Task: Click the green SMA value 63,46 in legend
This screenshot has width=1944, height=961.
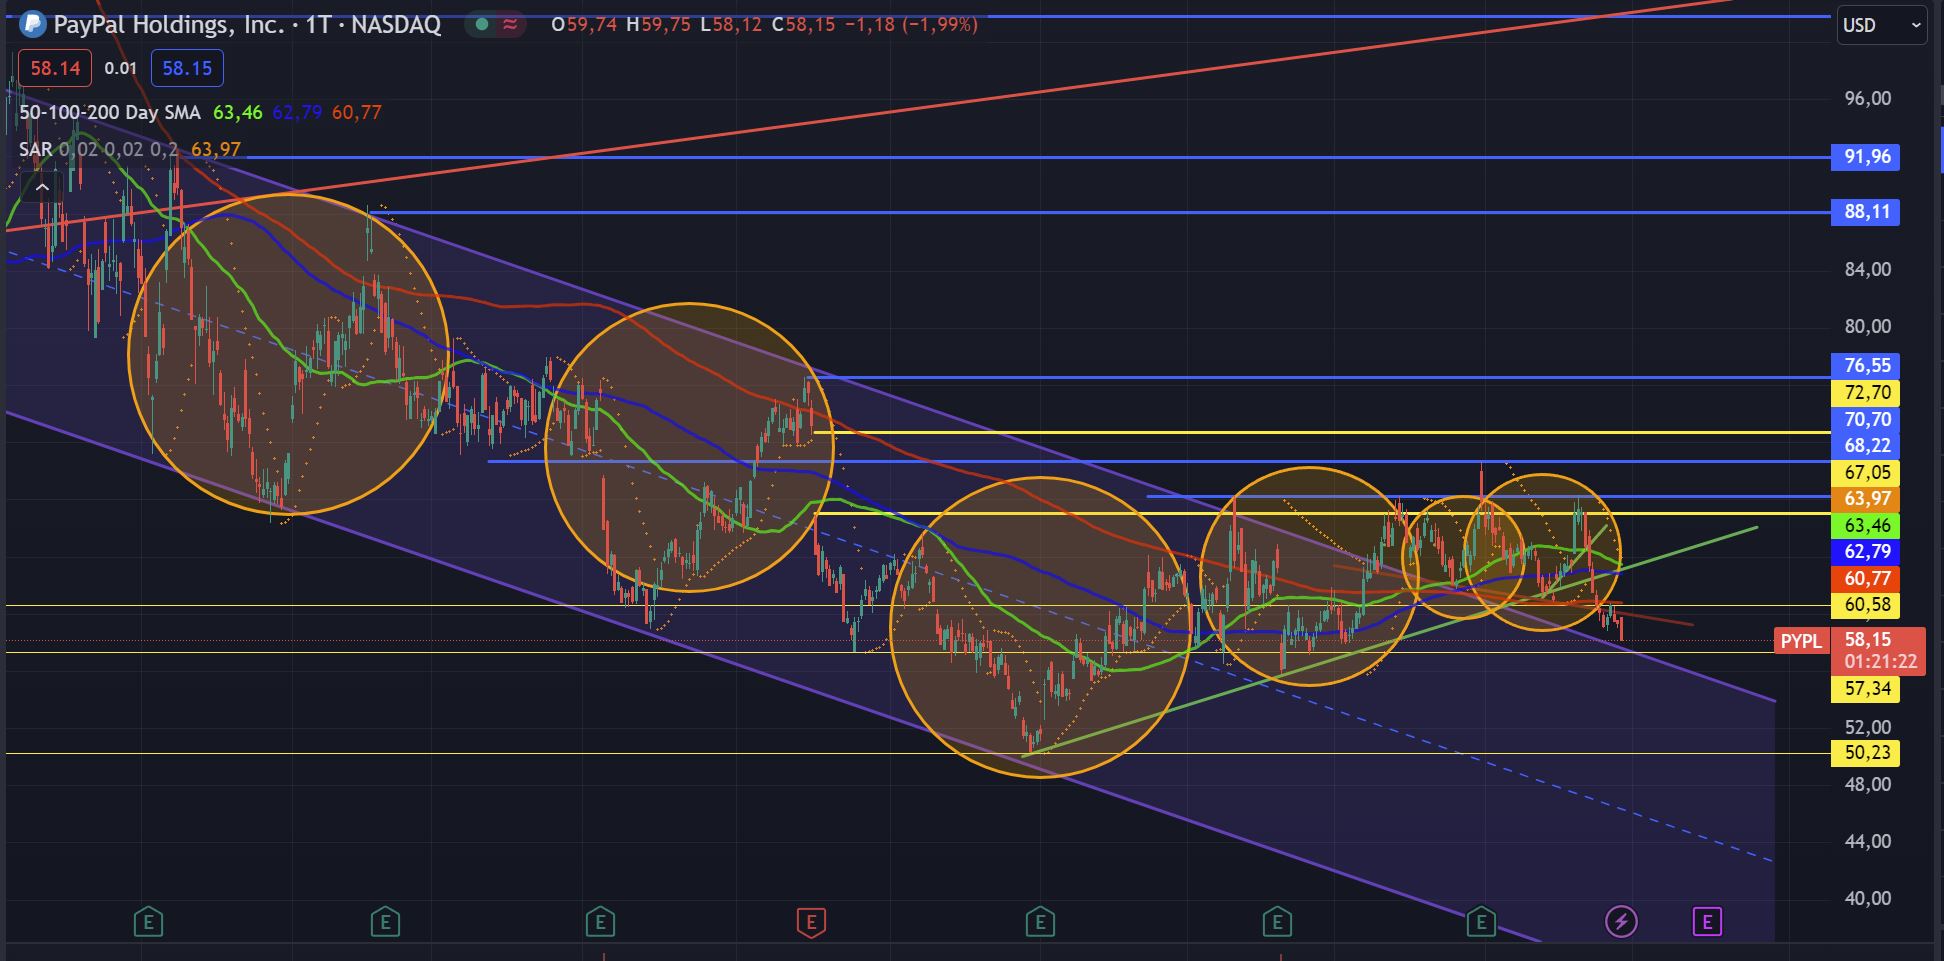Action: pos(238,112)
